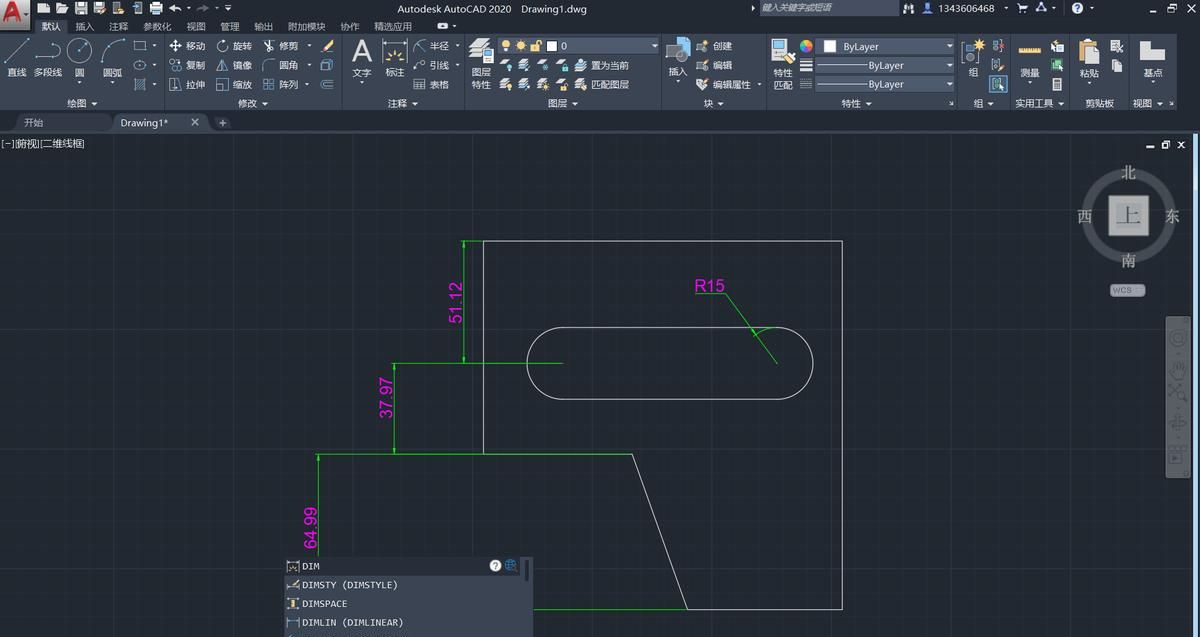This screenshot has height=637, width=1200.
Task: Select the Fillet (圆角) tool
Action: click(287, 65)
